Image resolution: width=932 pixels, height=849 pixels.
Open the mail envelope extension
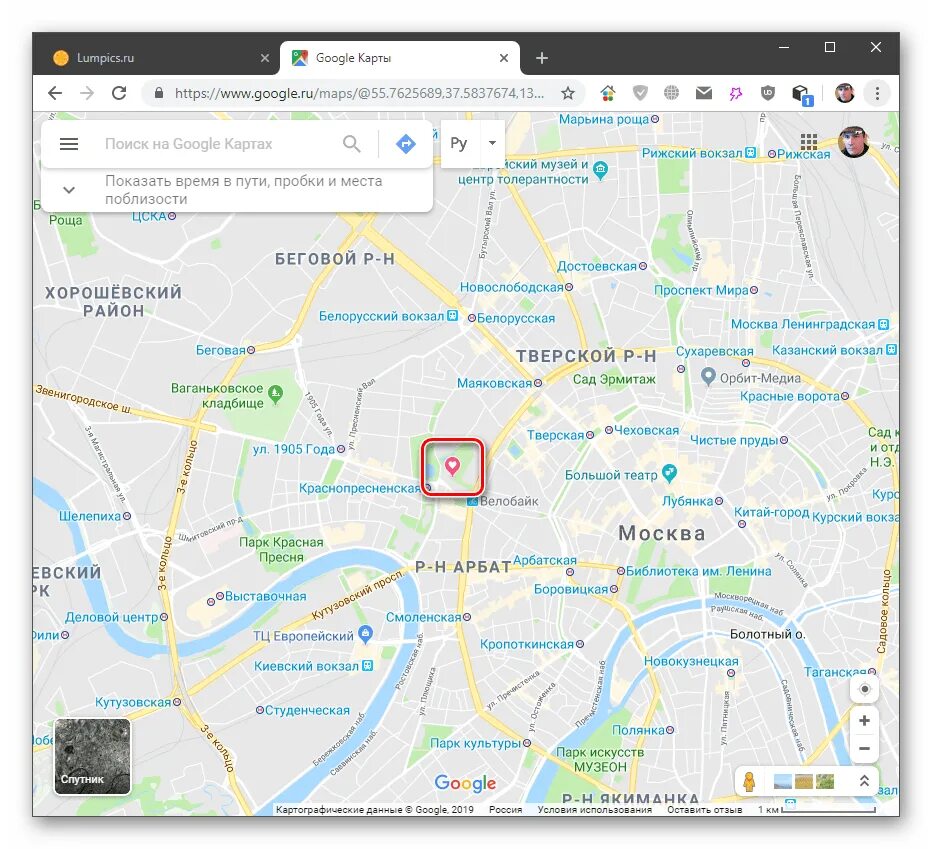(704, 93)
